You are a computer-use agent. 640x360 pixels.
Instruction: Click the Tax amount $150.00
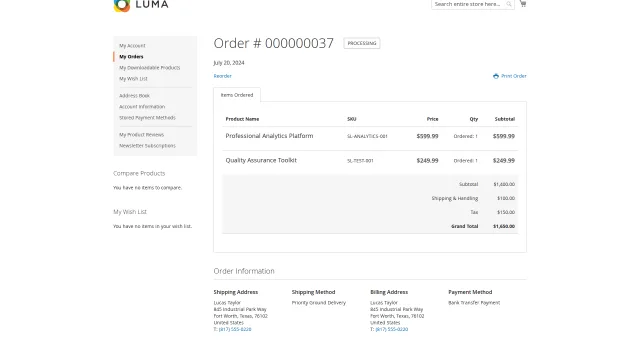[506, 212]
